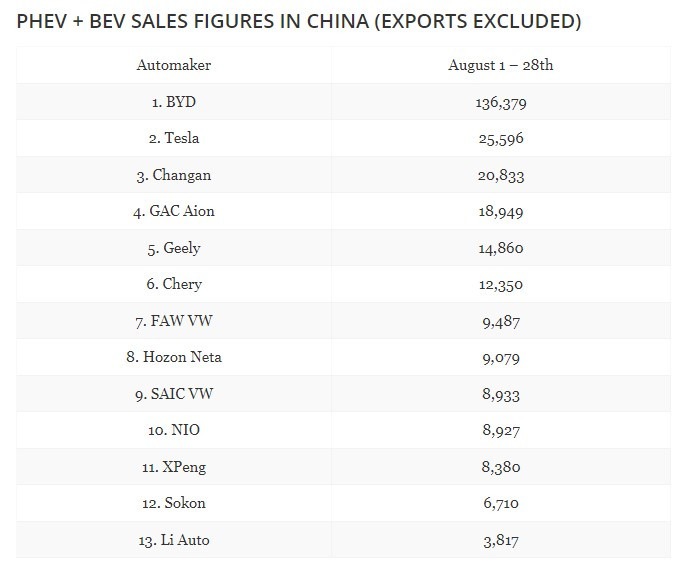Click the XPeng automaker cell
The height and width of the screenshot is (579, 682).
174,467
